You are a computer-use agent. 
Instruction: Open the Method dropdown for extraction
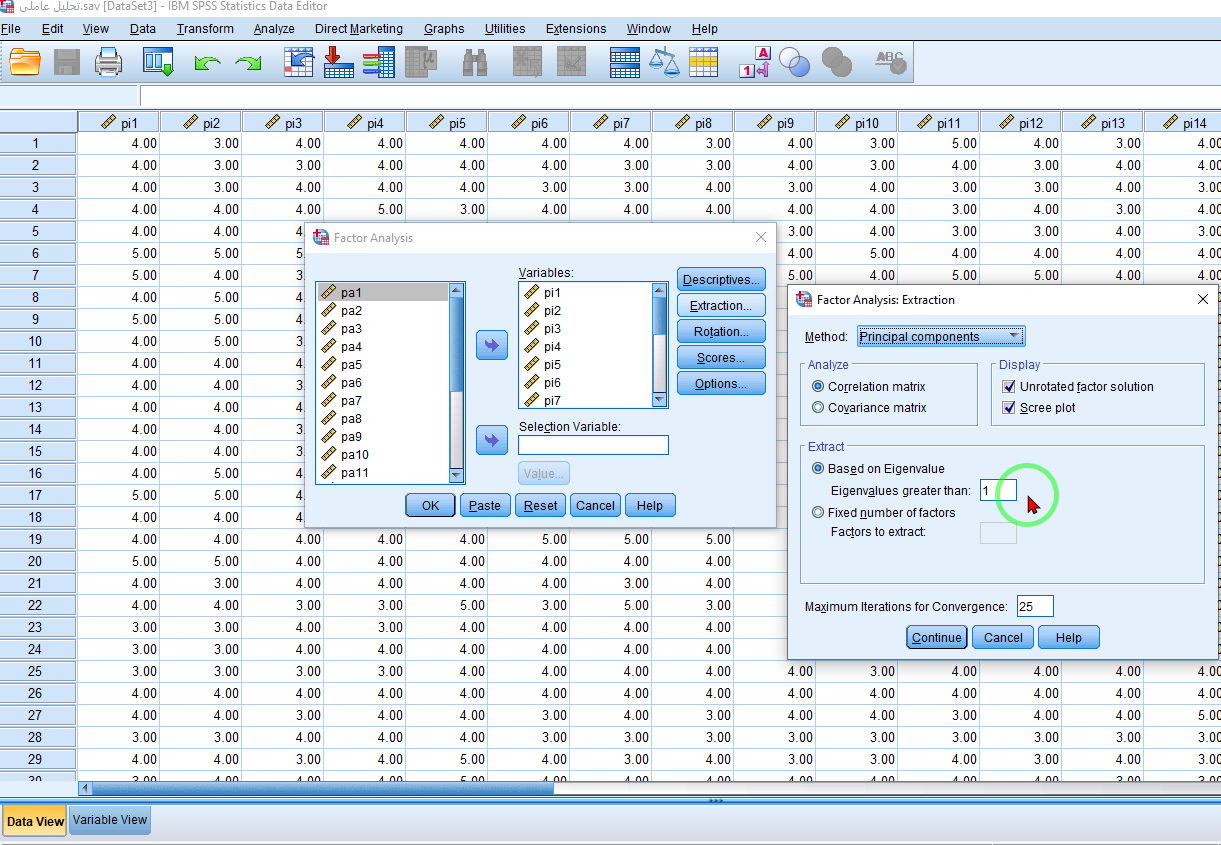pyautogui.click(x=940, y=337)
